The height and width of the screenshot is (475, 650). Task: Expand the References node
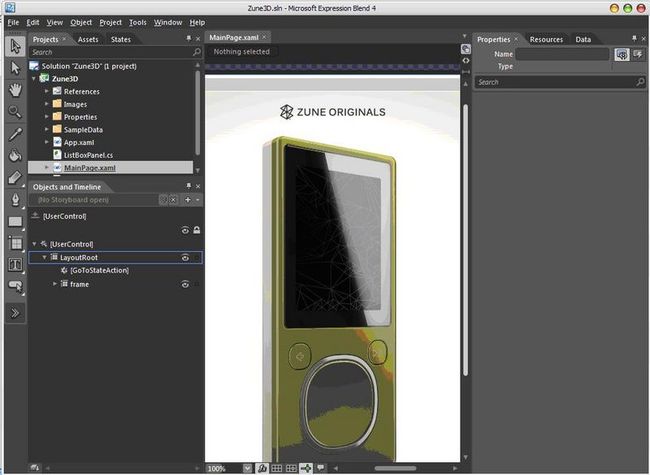pyautogui.click(x=47, y=91)
